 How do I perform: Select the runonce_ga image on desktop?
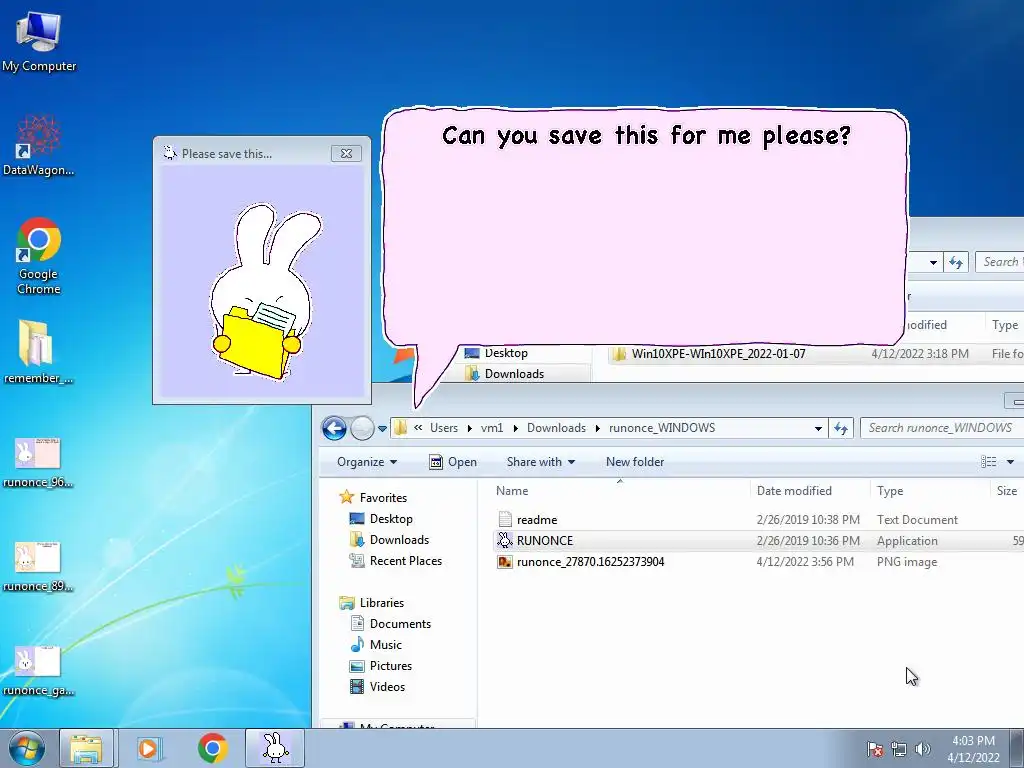[x=38, y=671]
